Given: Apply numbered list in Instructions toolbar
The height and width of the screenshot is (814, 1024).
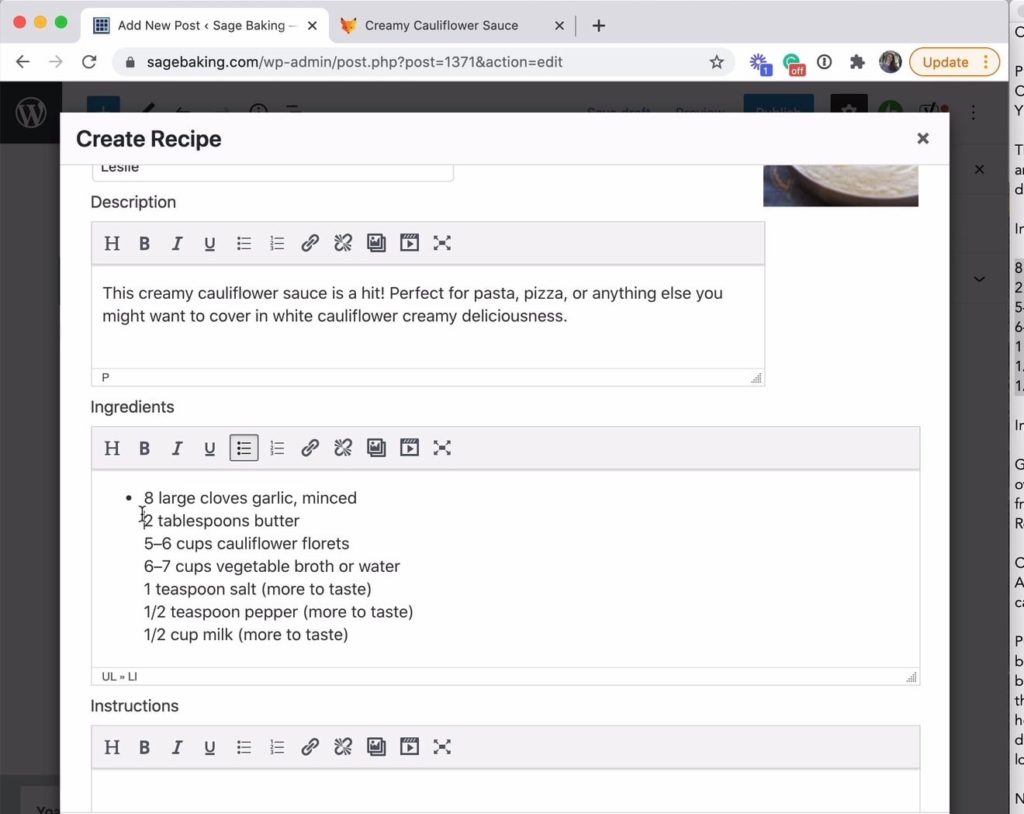Looking at the screenshot, I should coord(277,747).
